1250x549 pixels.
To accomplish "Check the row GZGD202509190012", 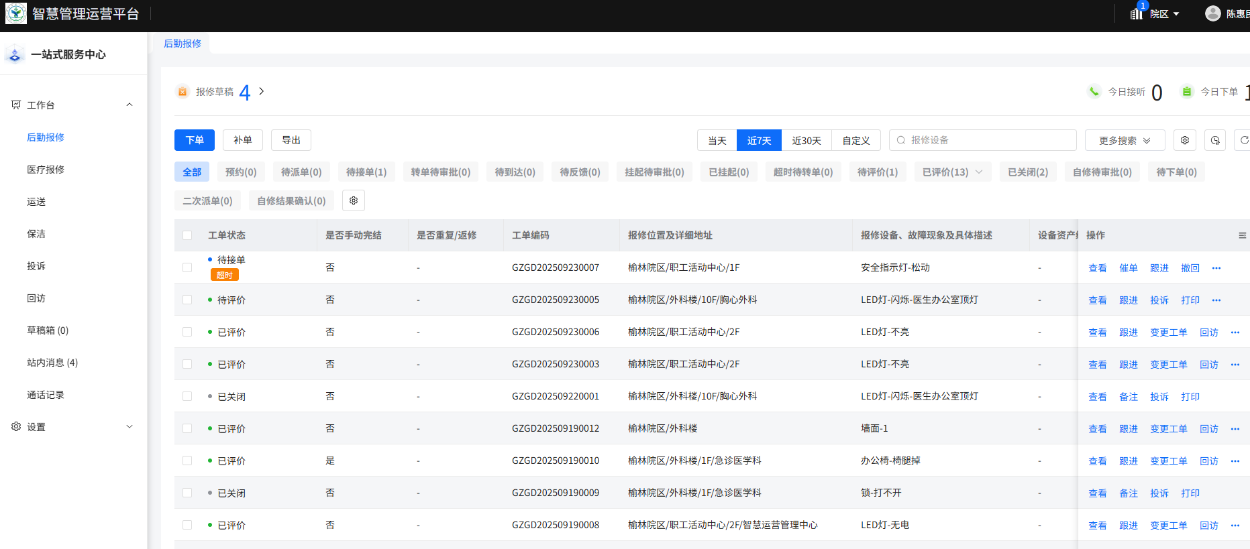I will click(x=187, y=428).
